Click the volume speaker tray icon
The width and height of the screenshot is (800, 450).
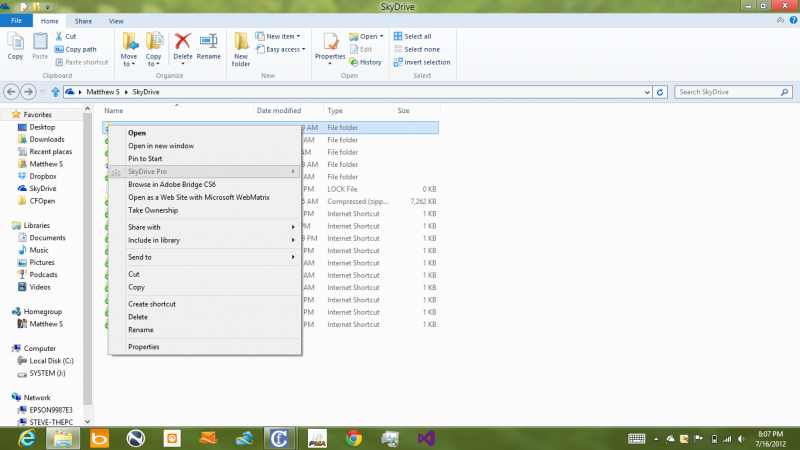click(741, 439)
